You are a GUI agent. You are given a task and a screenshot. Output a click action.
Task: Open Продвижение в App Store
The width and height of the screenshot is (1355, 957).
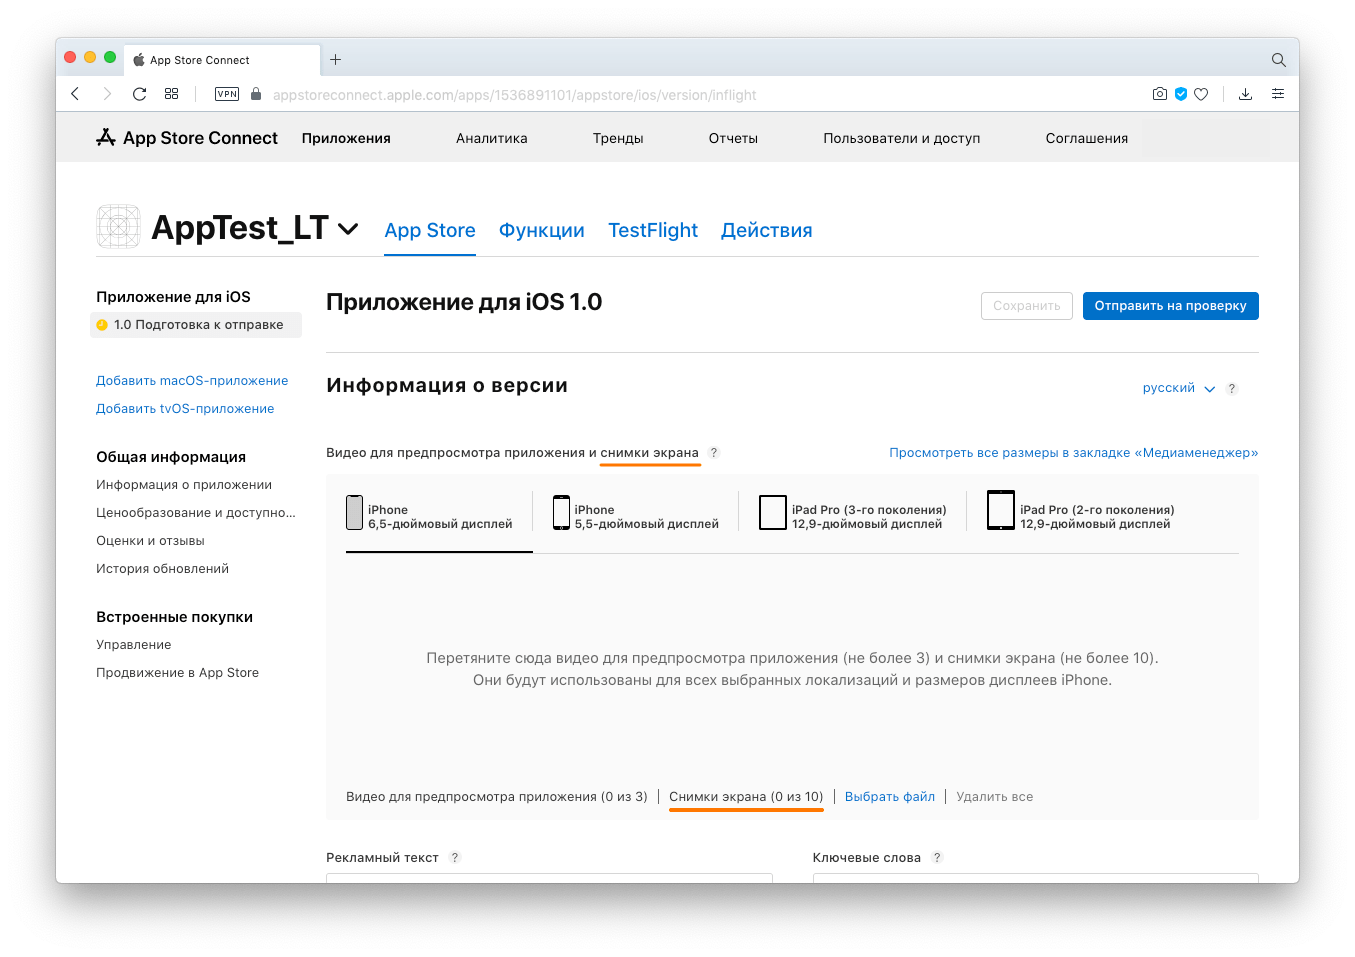click(x=177, y=673)
